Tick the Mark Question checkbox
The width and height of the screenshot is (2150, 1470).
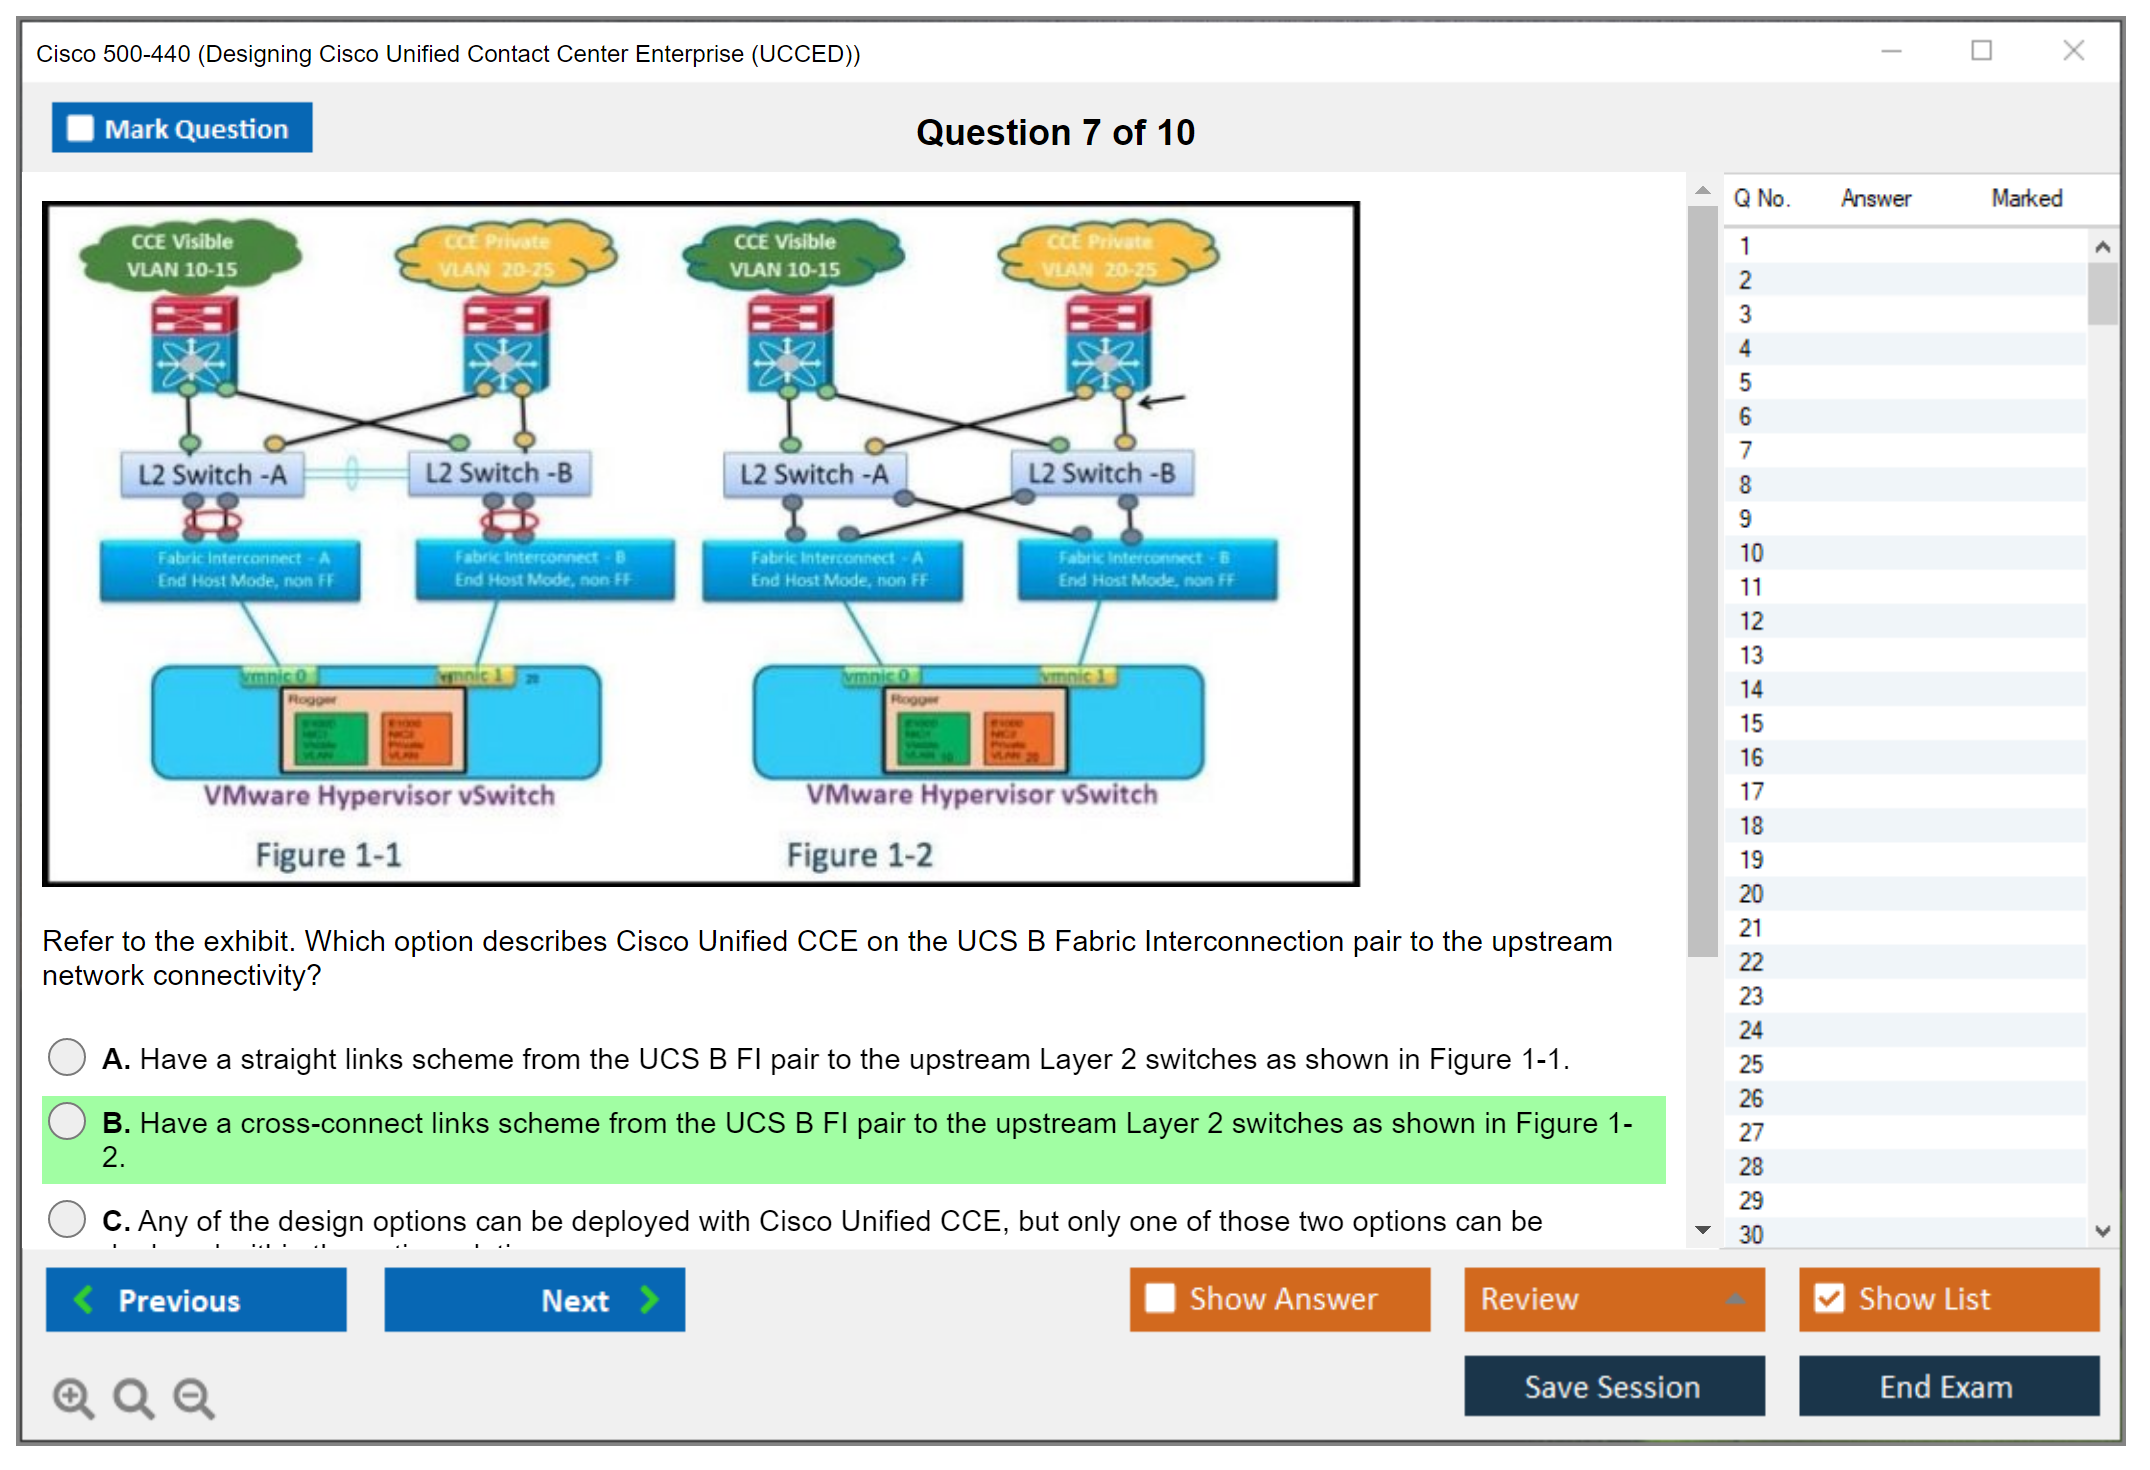pyautogui.click(x=80, y=128)
